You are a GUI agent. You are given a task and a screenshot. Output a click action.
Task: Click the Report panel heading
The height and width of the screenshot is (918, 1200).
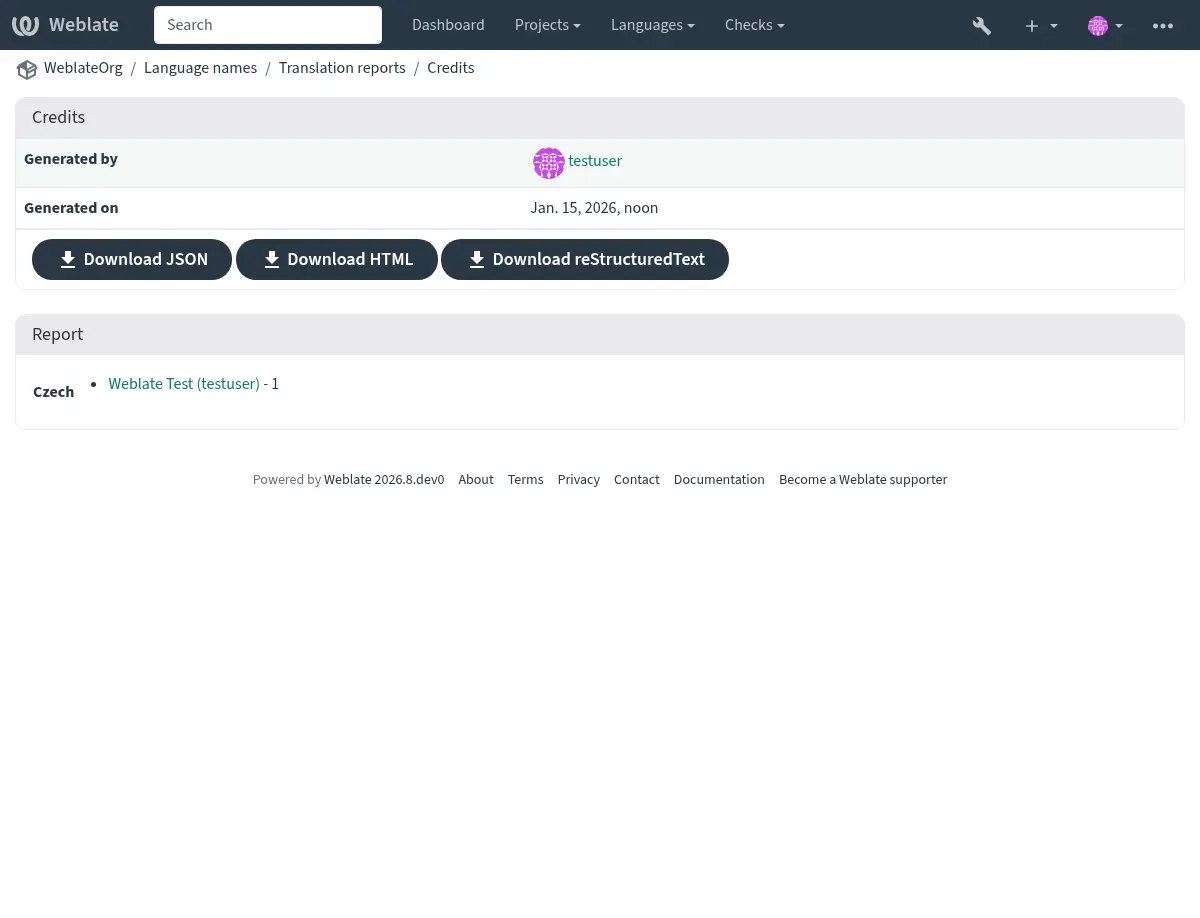(x=57, y=334)
